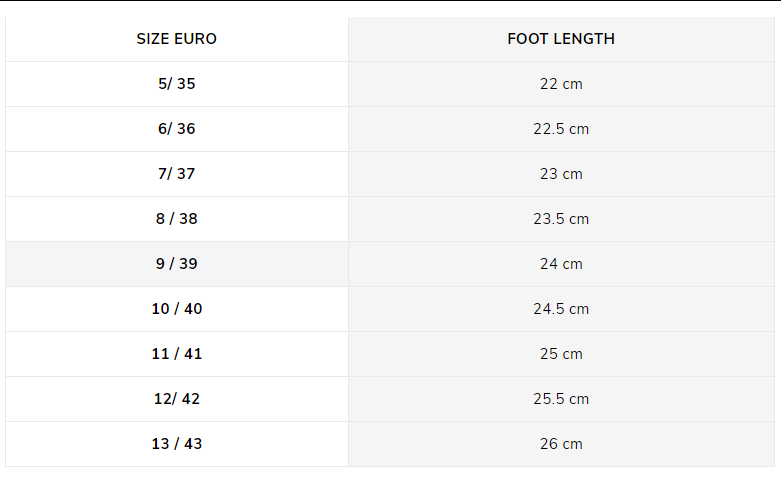781x495 pixels.
Task: Click the 24 cm foot length value
Action: pyautogui.click(x=561, y=264)
